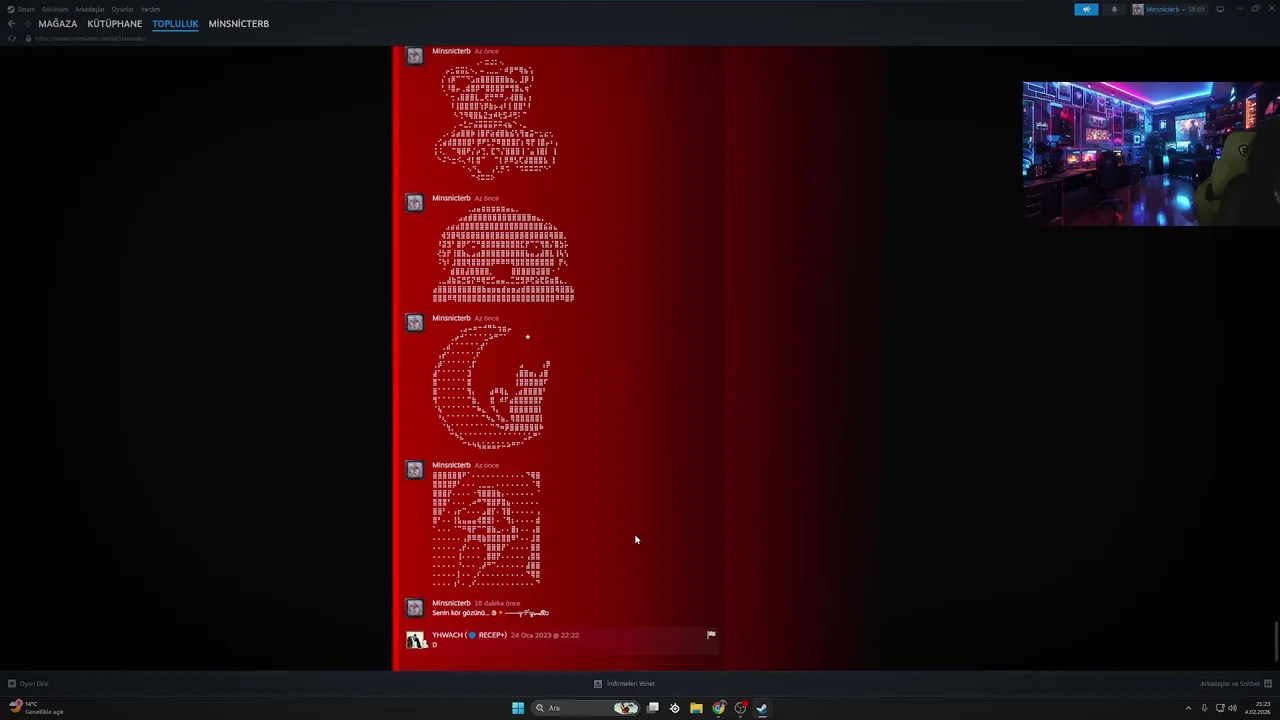This screenshot has width=1280, height=720.
Task: Open announcements via blue megaphone button
Action: (1086, 9)
